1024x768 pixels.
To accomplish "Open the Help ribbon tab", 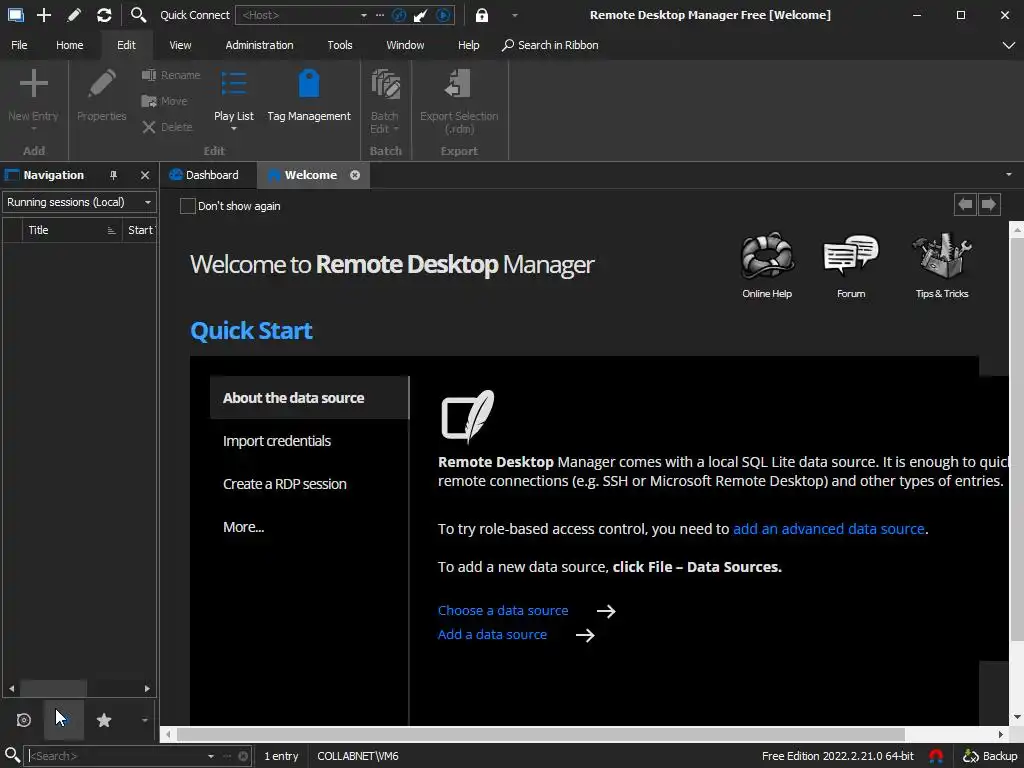I will click(x=468, y=45).
